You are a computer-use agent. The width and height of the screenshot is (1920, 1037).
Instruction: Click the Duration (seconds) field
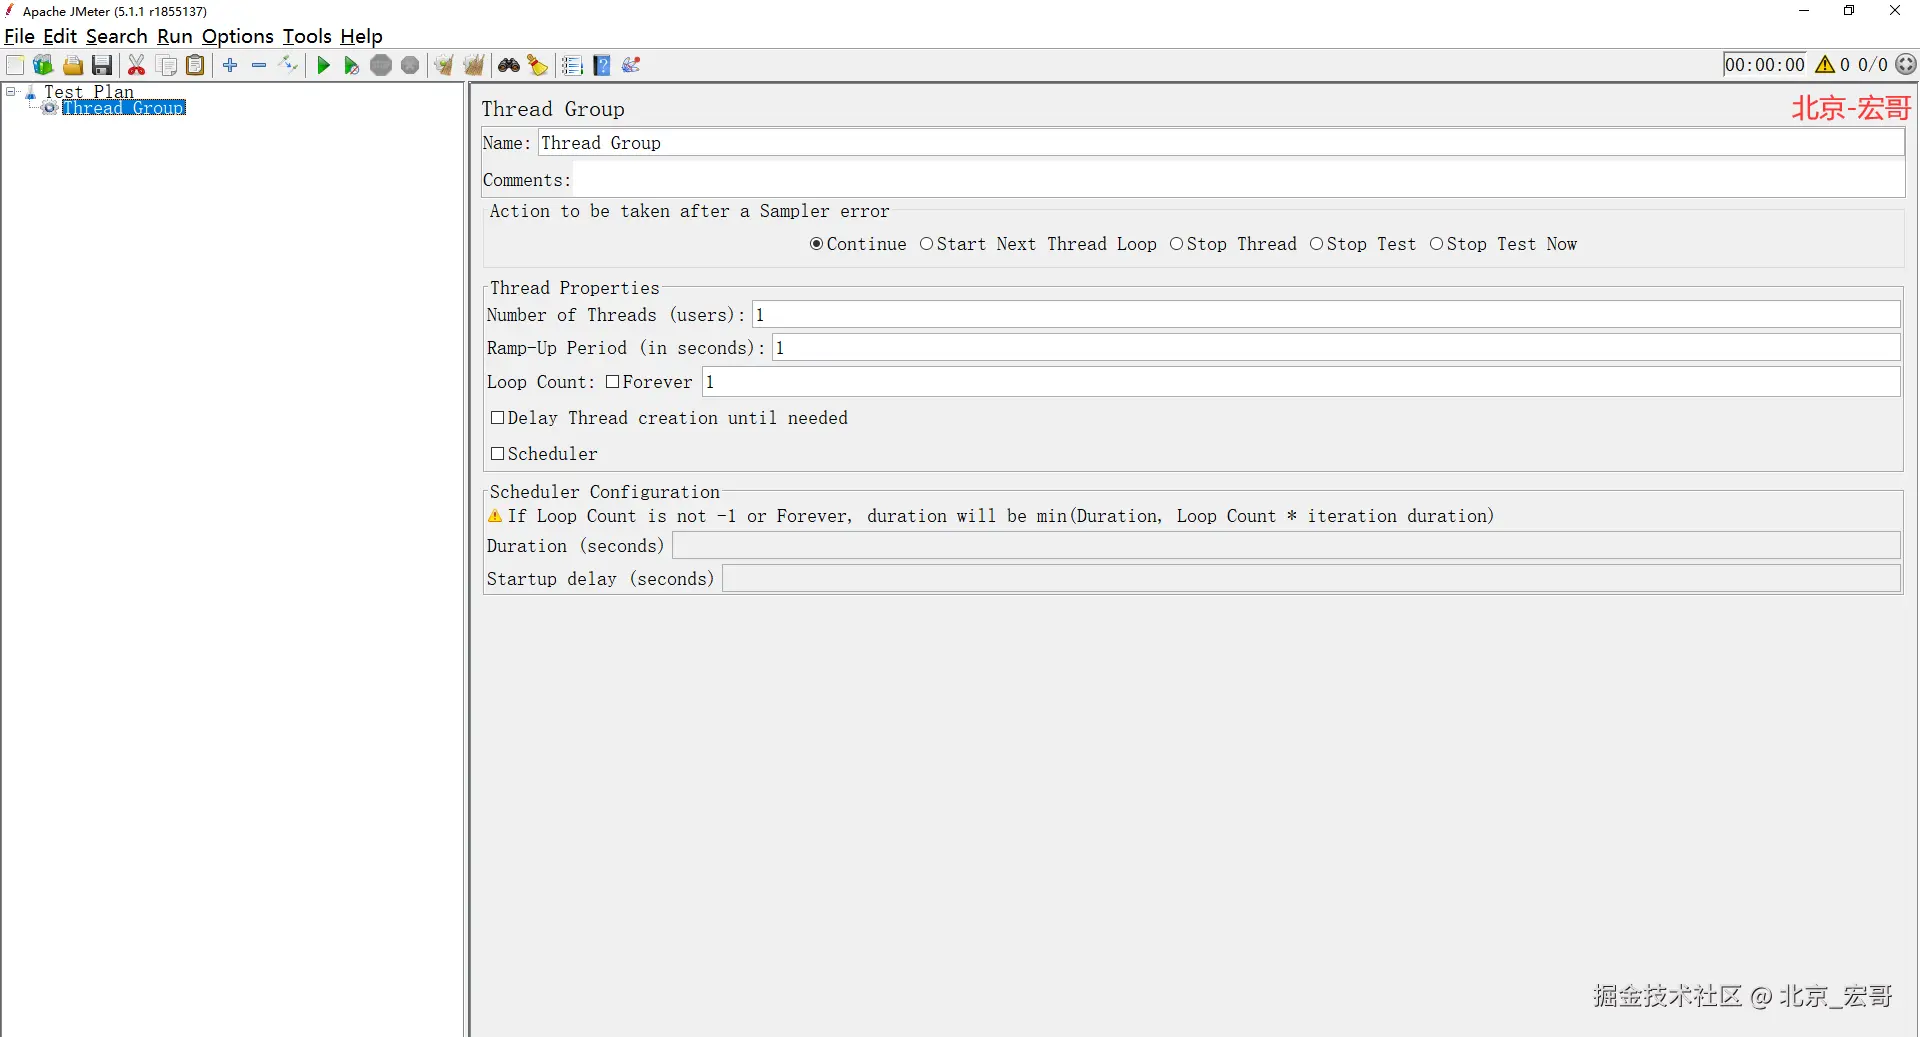[1286, 546]
